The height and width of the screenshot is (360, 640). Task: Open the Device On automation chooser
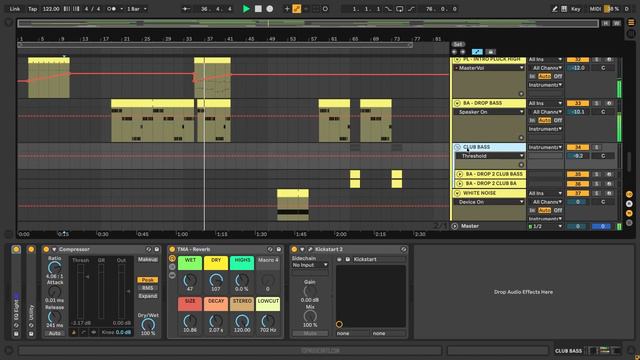[489, 202]
